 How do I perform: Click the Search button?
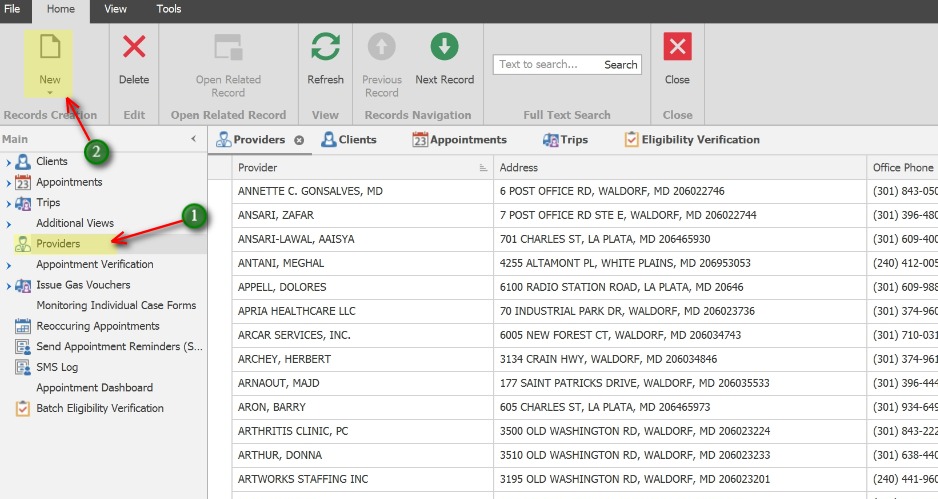click(620, 65)
